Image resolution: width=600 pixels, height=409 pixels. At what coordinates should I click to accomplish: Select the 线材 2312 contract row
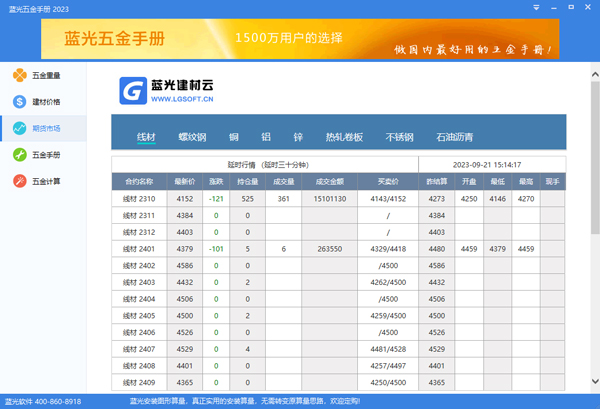[x=338, y=232]
